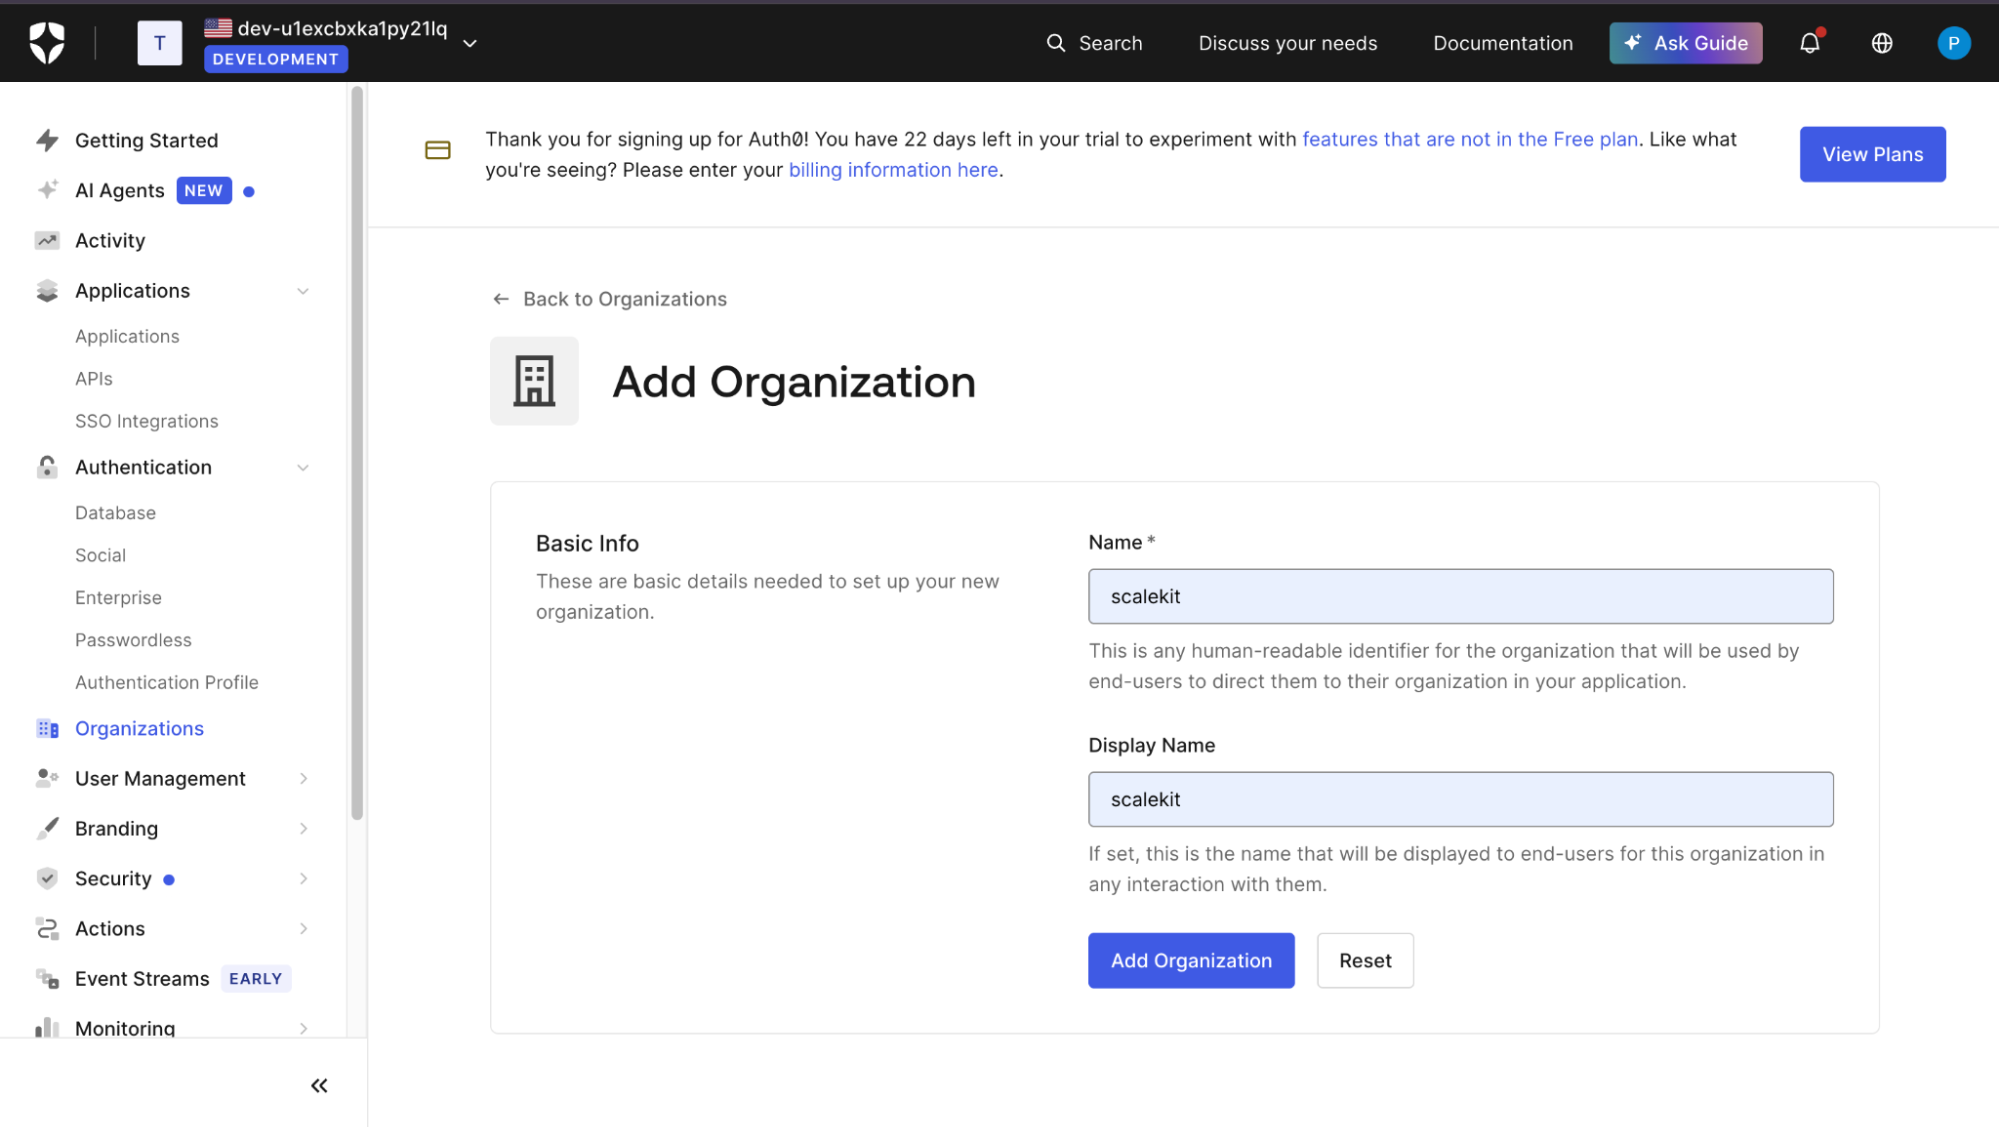Open notifications bell icon

click(1809, 43)
